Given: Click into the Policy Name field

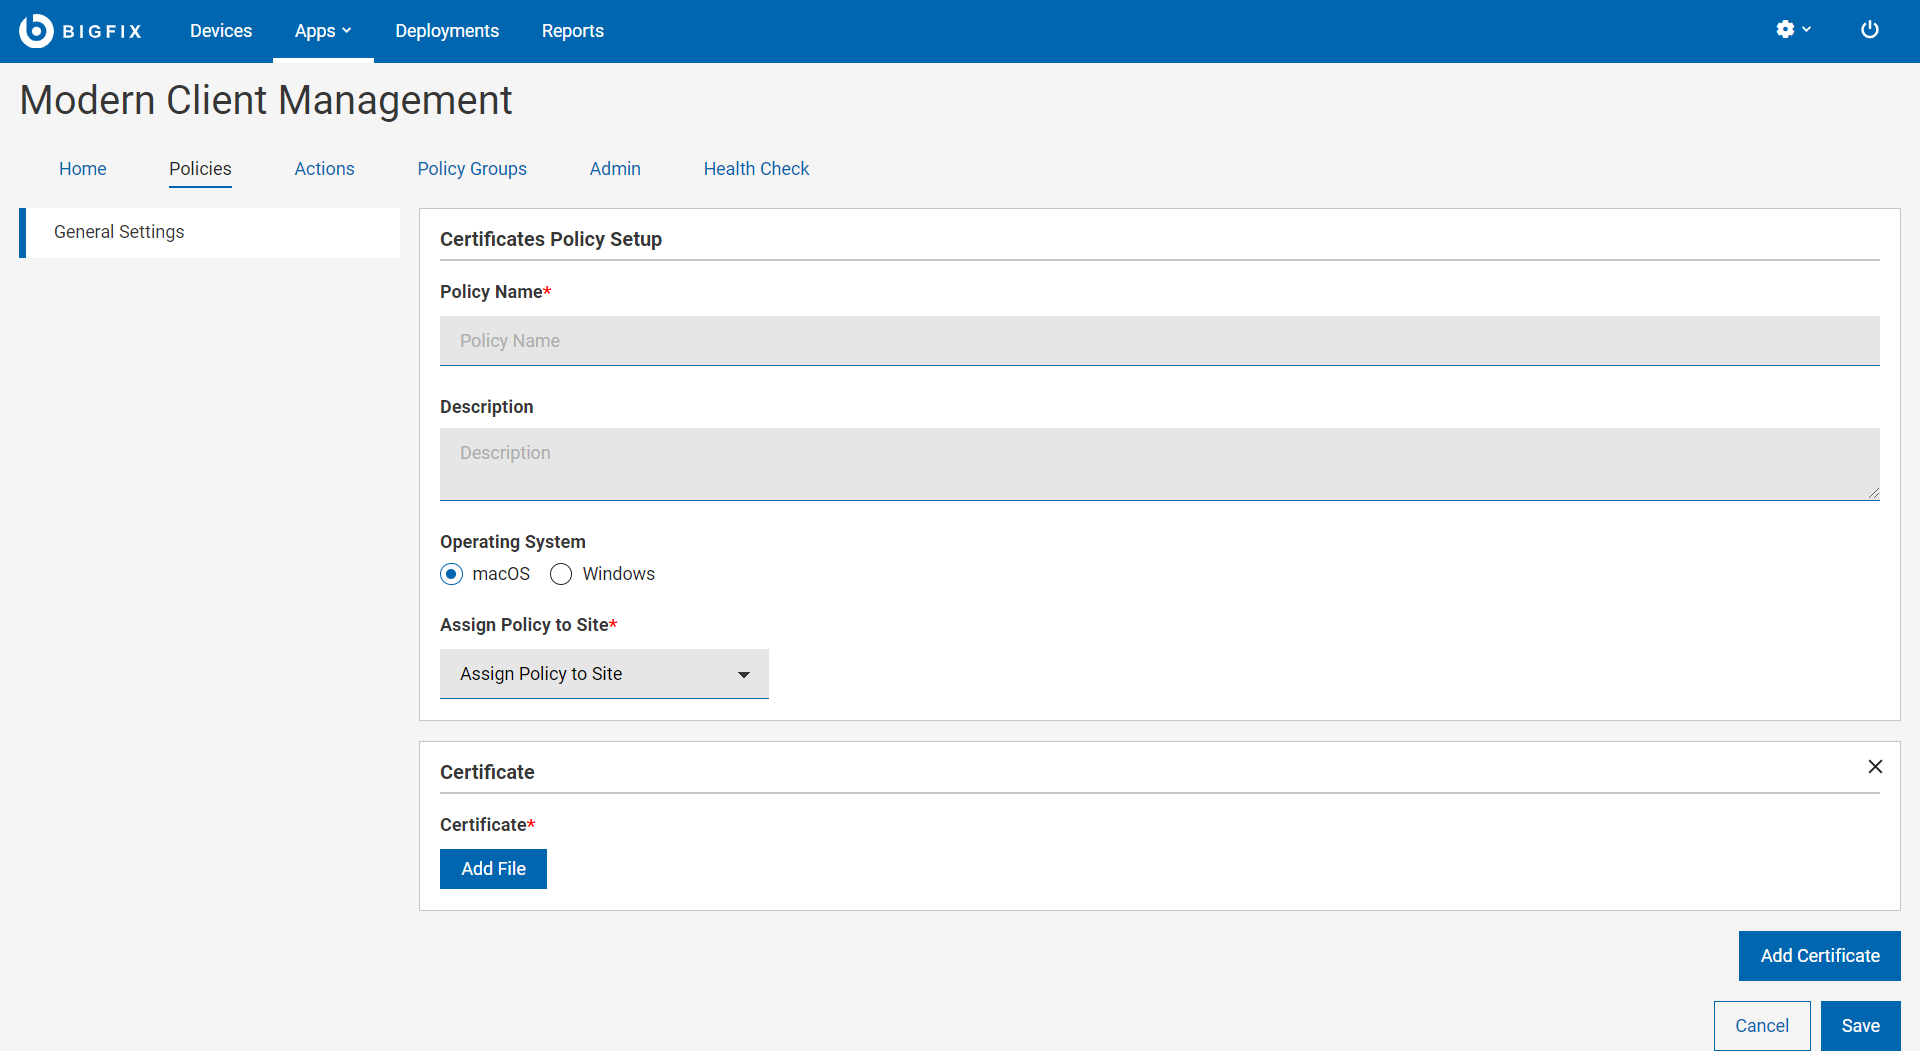Looking at the screenshot, I should tap(1159, 341).
